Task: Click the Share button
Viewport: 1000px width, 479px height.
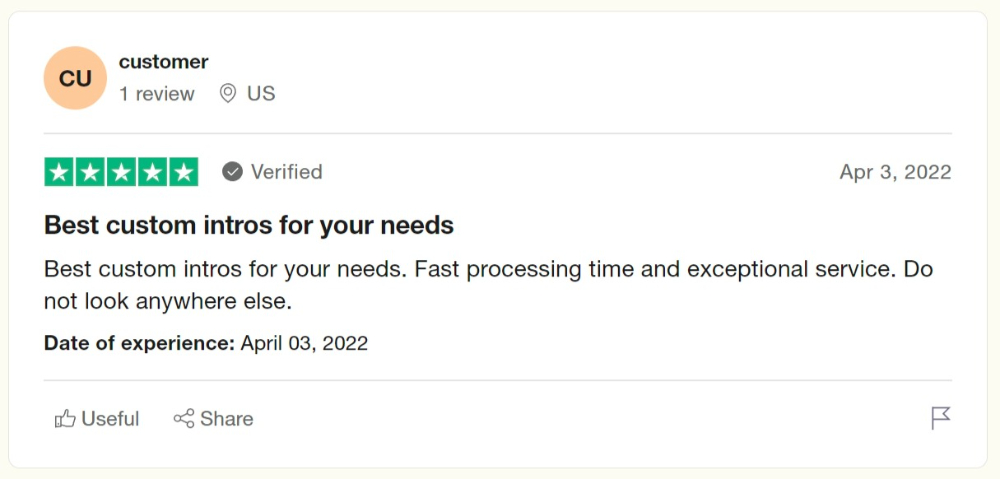Action: (214, 419)
